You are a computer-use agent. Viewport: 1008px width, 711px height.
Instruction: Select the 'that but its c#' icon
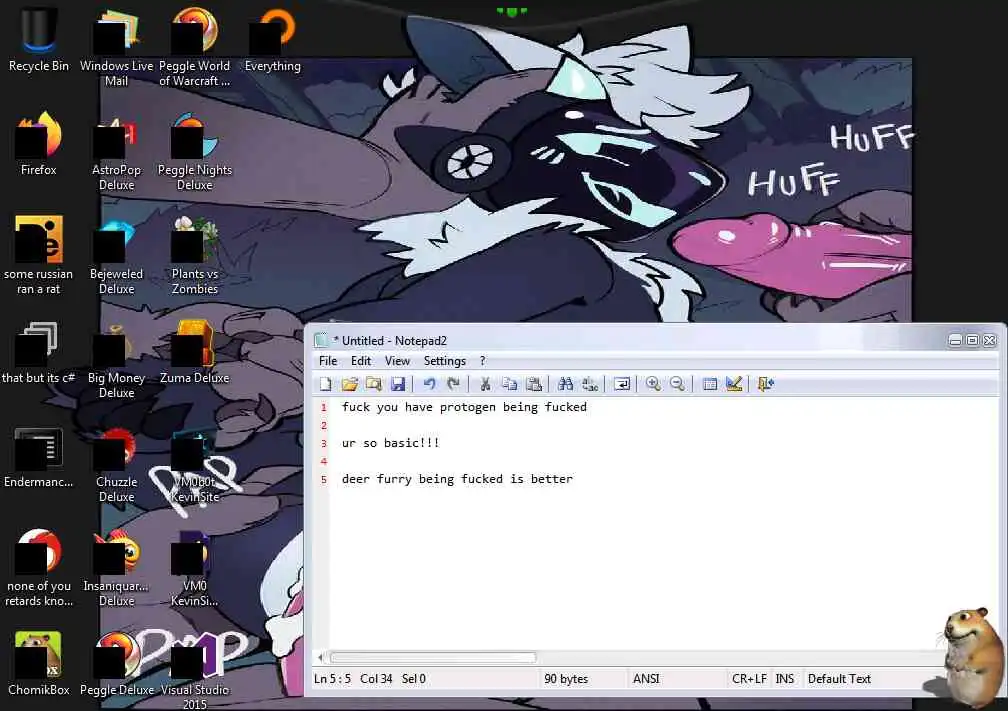coord(39,352)
